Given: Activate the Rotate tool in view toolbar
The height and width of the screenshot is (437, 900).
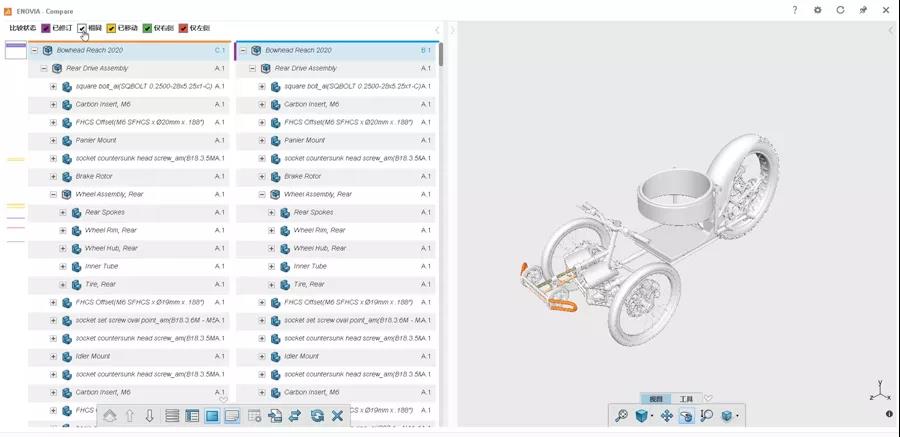Looking at the screenshot, I should (x=686, y=415).
